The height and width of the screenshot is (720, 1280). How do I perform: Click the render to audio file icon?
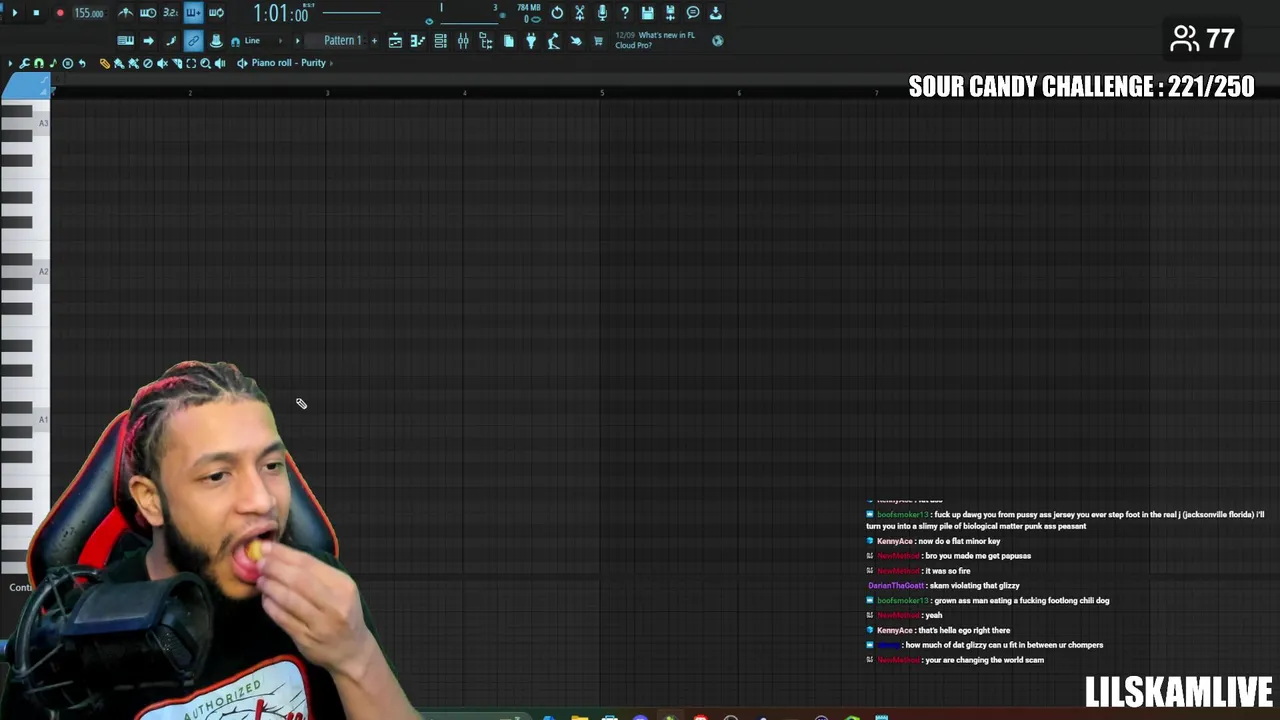point(670,13)
